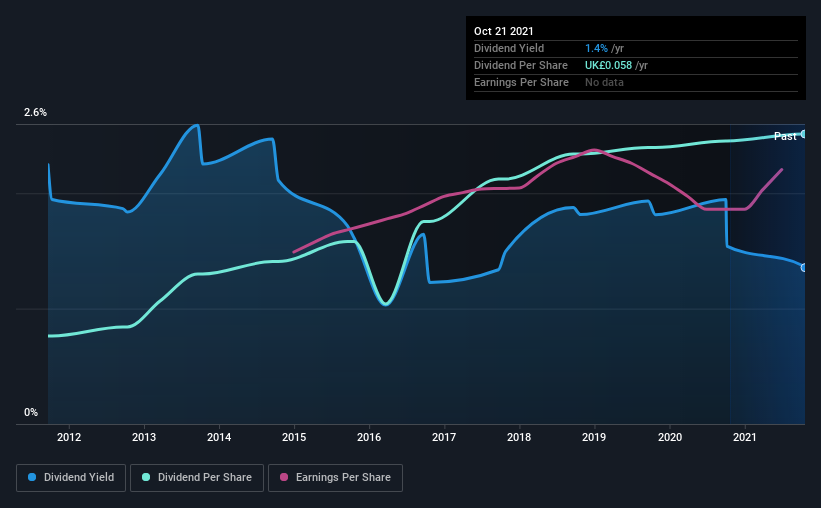
Task: Click the teal Dividend Per Share legend dot
Action: [x=146, y=477]
